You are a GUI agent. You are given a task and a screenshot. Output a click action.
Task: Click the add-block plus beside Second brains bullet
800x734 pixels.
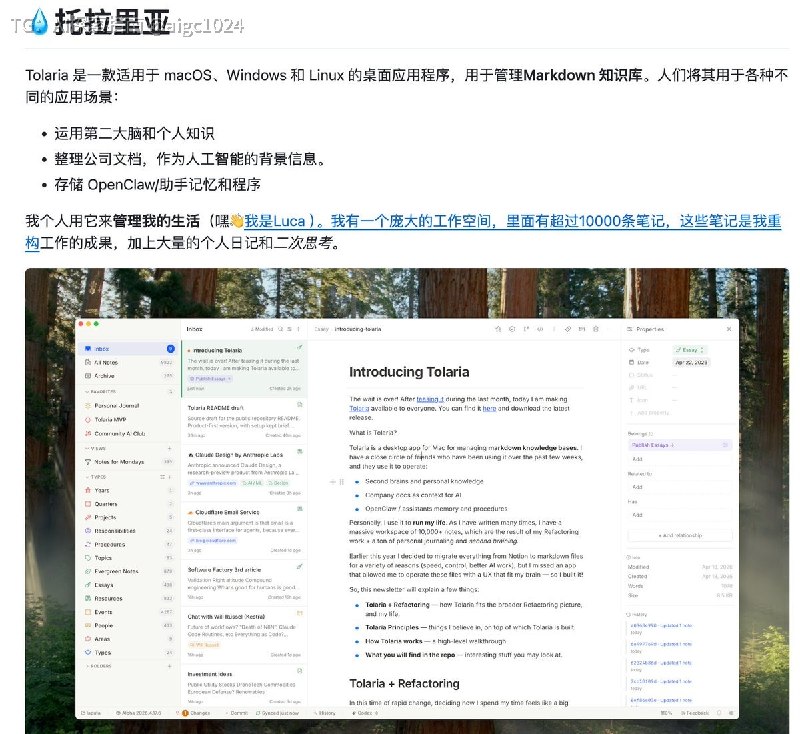tap(333, 482)
